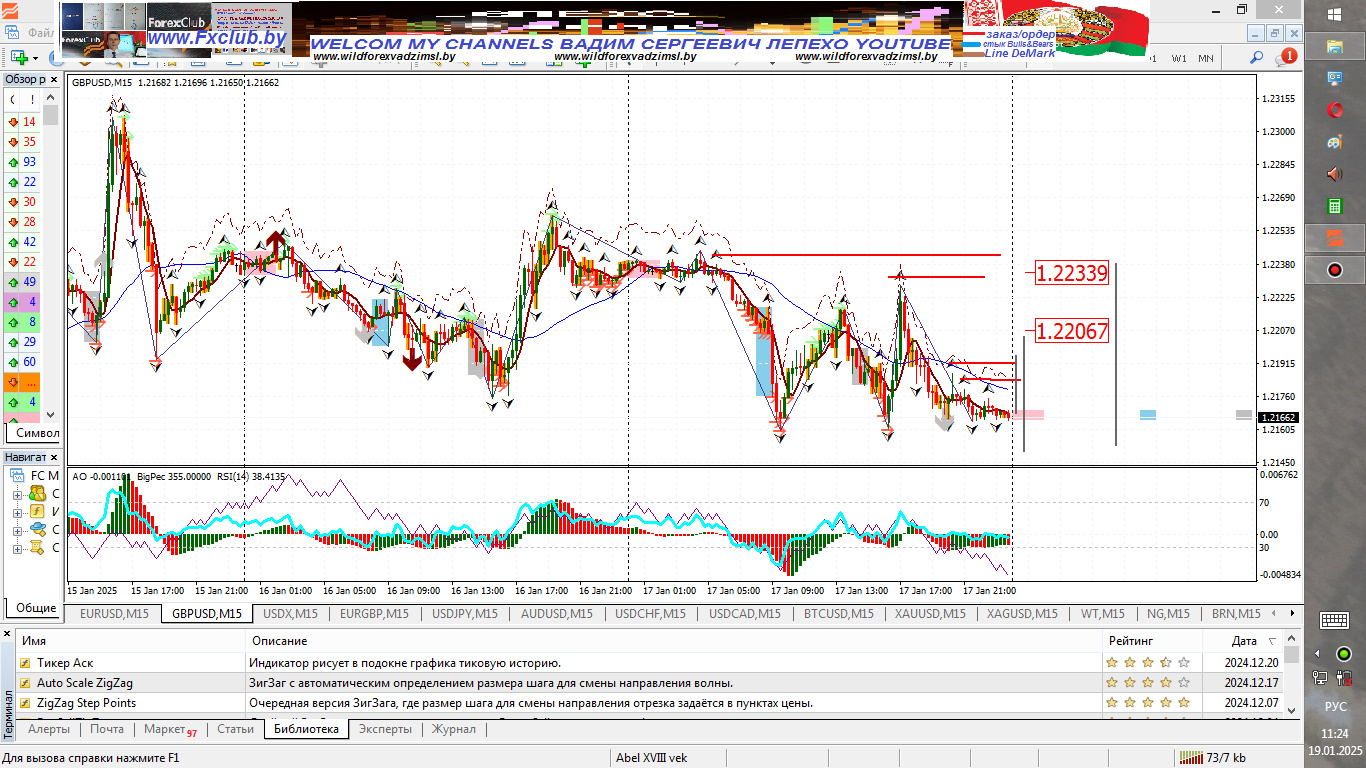Image resolution: width=1366 pixels, height=768 pixels.
Task: Select the W1 timeframe button
Action: [1180, 58]
